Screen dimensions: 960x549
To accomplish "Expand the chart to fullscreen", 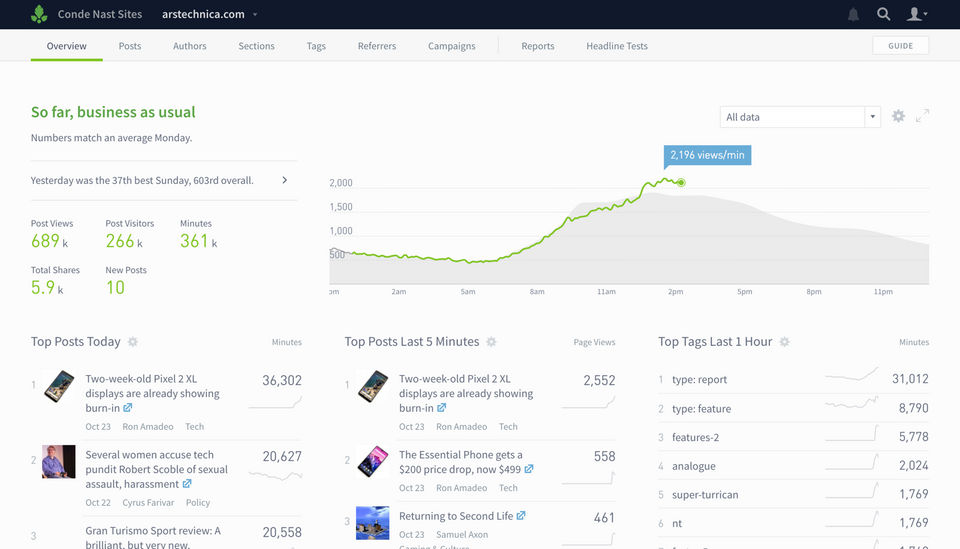I will point(922,116).
